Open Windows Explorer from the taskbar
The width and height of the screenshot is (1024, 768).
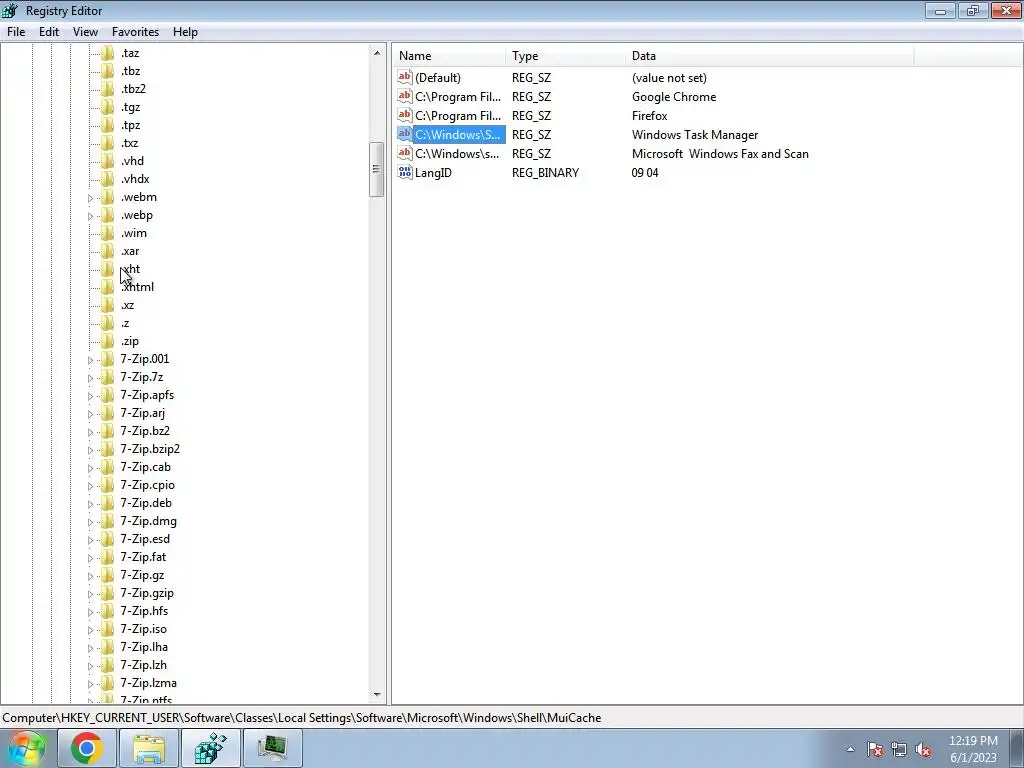[x=149, y=748]
